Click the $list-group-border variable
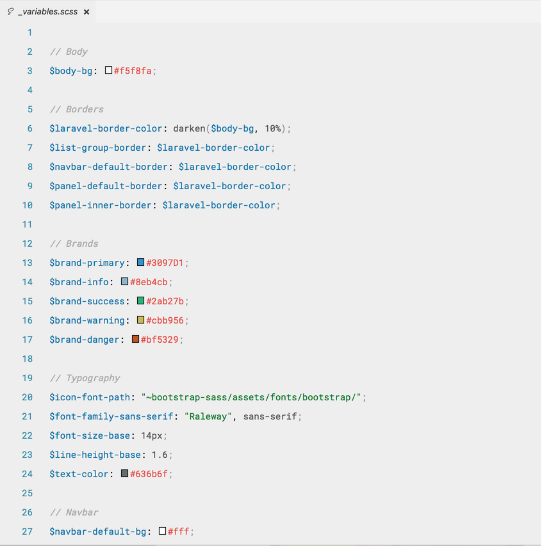Image resolution: width=541 pixels, height=546 pixels. click(x=97, y=148)
